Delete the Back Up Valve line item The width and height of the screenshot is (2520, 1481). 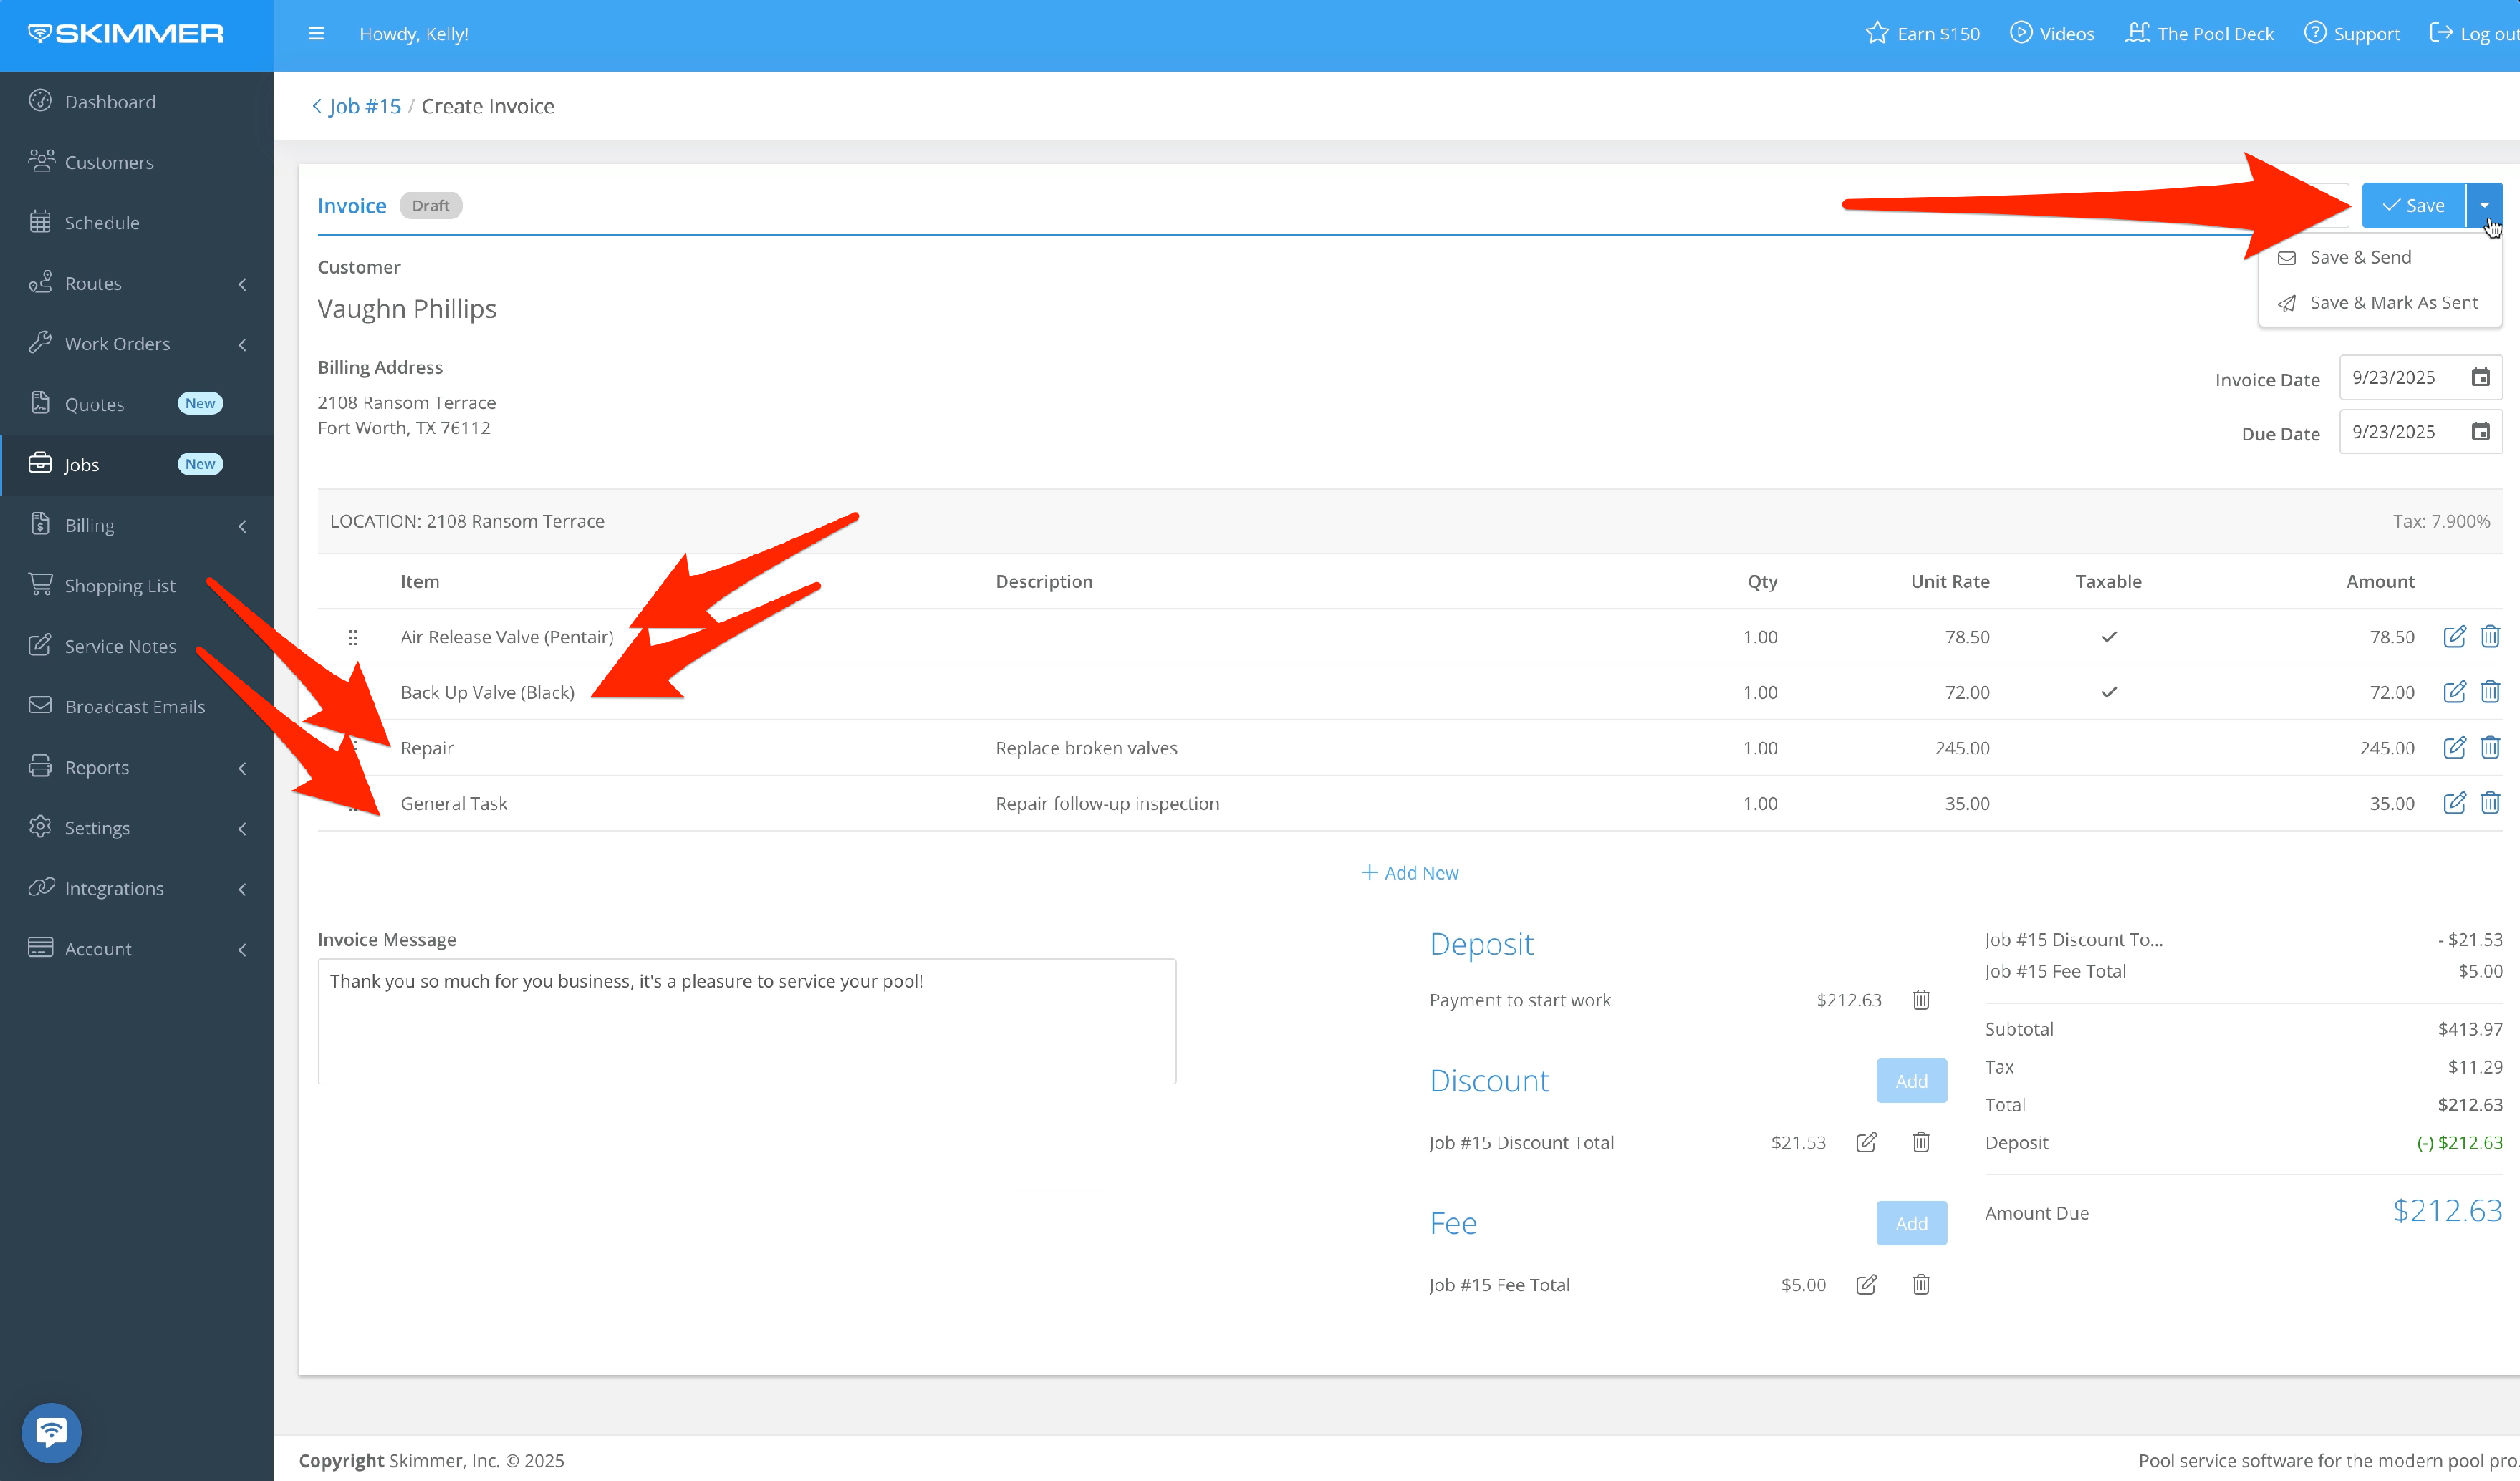pyautogui.click(x=2490, y=692)
